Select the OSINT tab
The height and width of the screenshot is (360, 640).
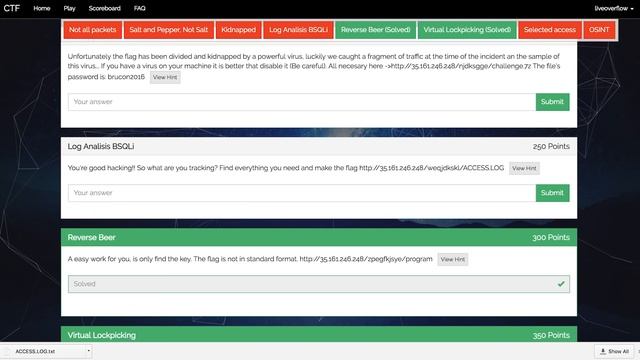tap(599, 30)
